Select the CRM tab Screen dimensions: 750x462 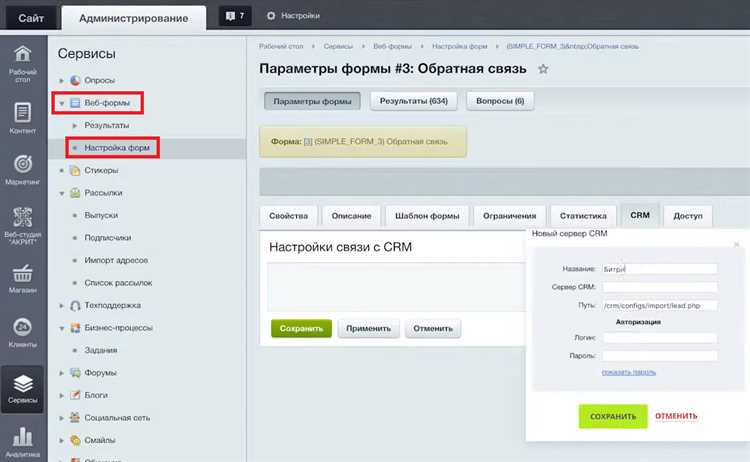pos(640,215)
